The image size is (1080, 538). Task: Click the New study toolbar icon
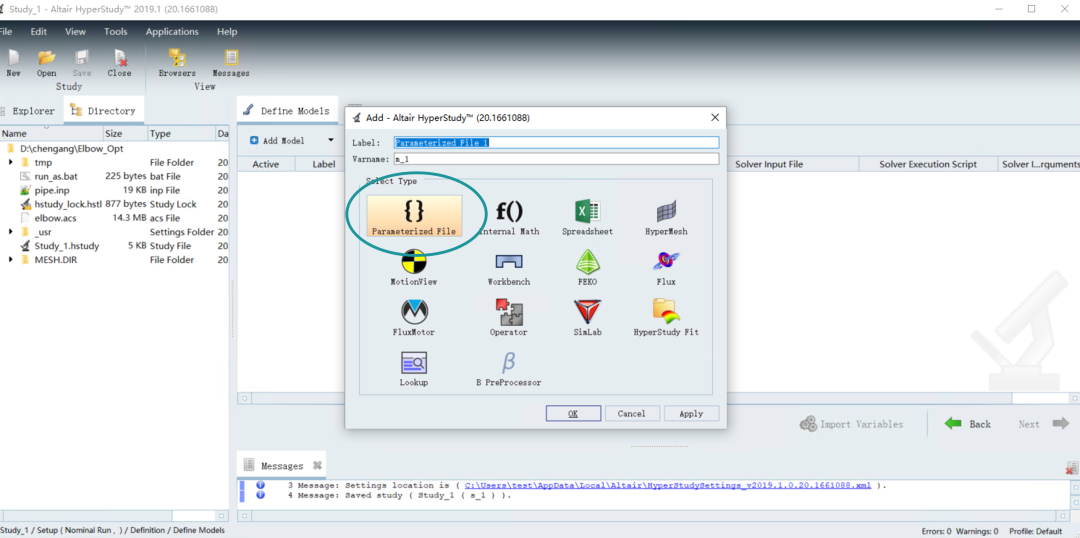[13, 63]
